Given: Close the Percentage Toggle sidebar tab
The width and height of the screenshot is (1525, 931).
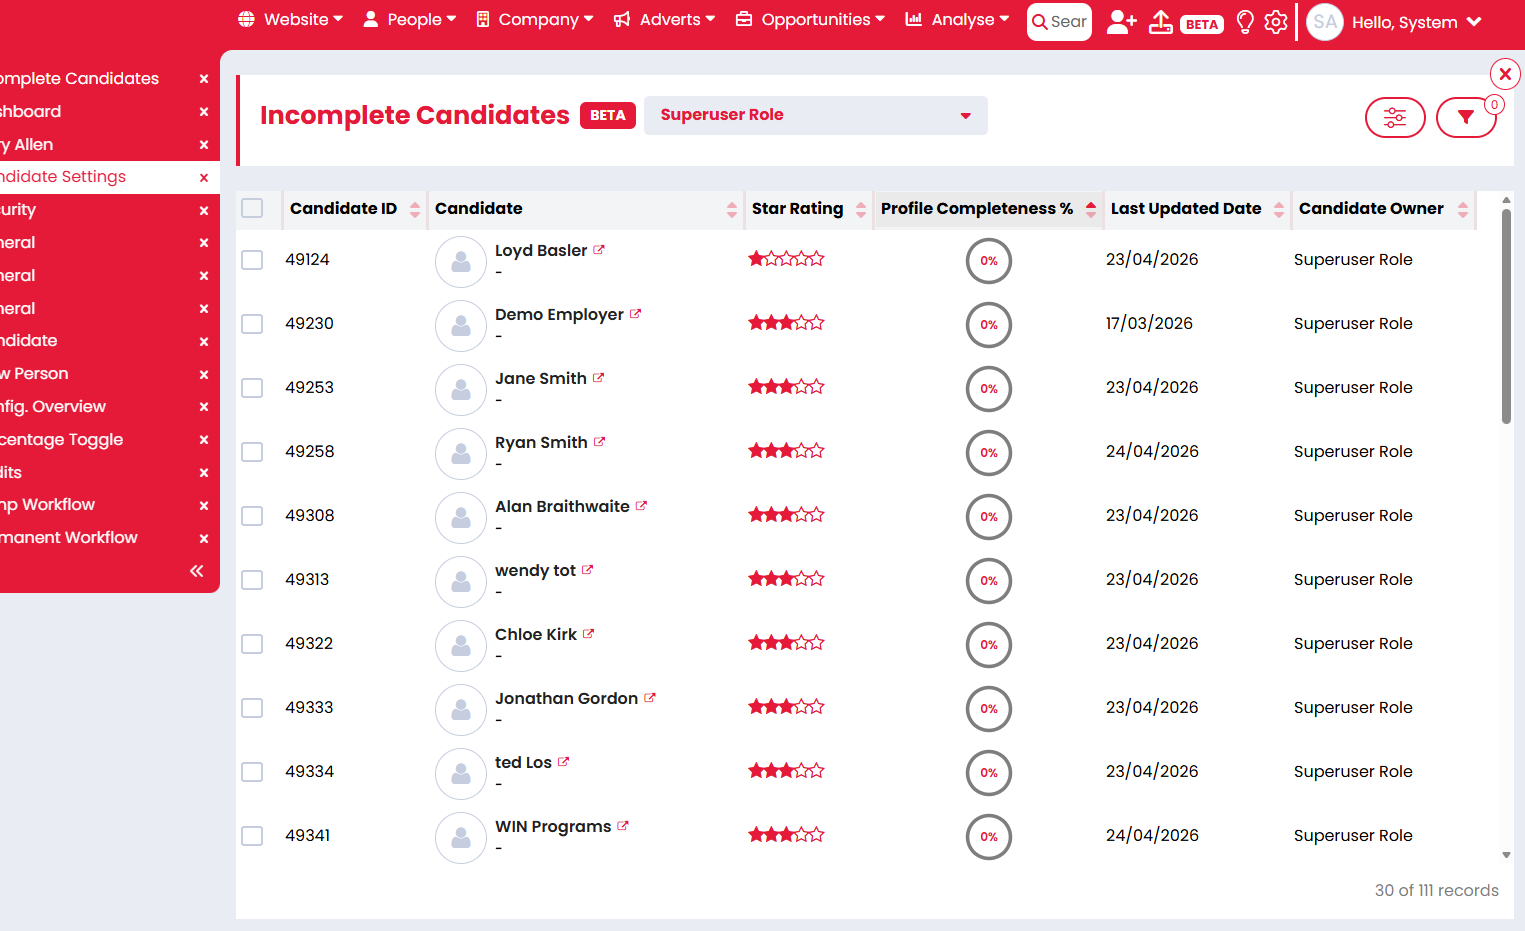Looking at the screenshot, I should coord(204,440).
